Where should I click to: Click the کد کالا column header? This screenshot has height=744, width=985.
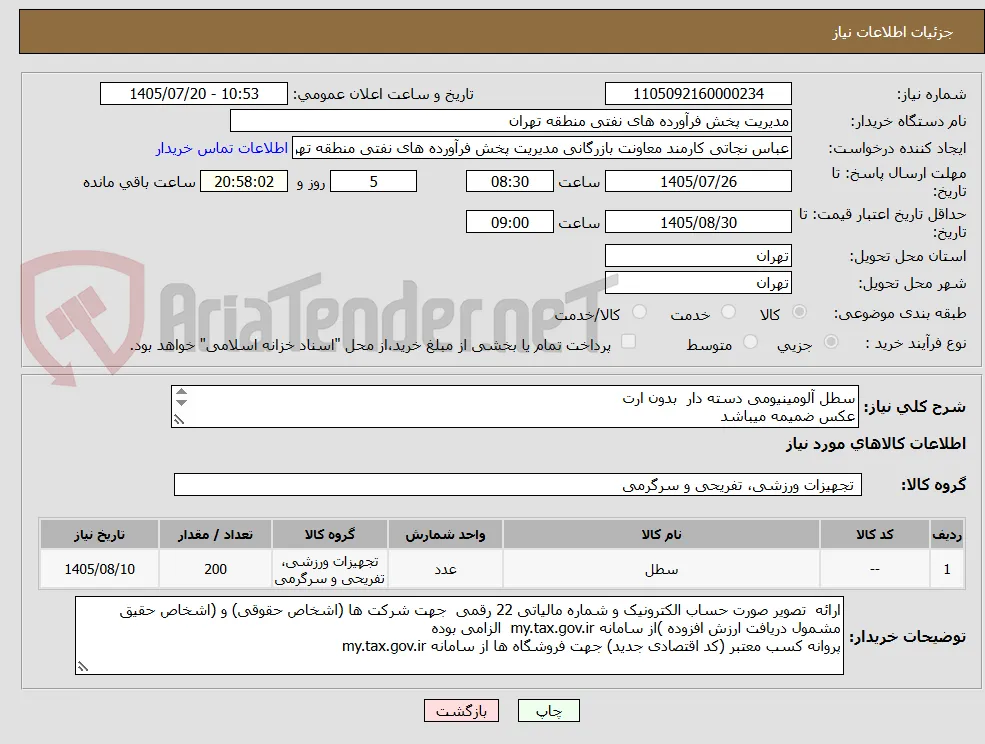point(874,535)
